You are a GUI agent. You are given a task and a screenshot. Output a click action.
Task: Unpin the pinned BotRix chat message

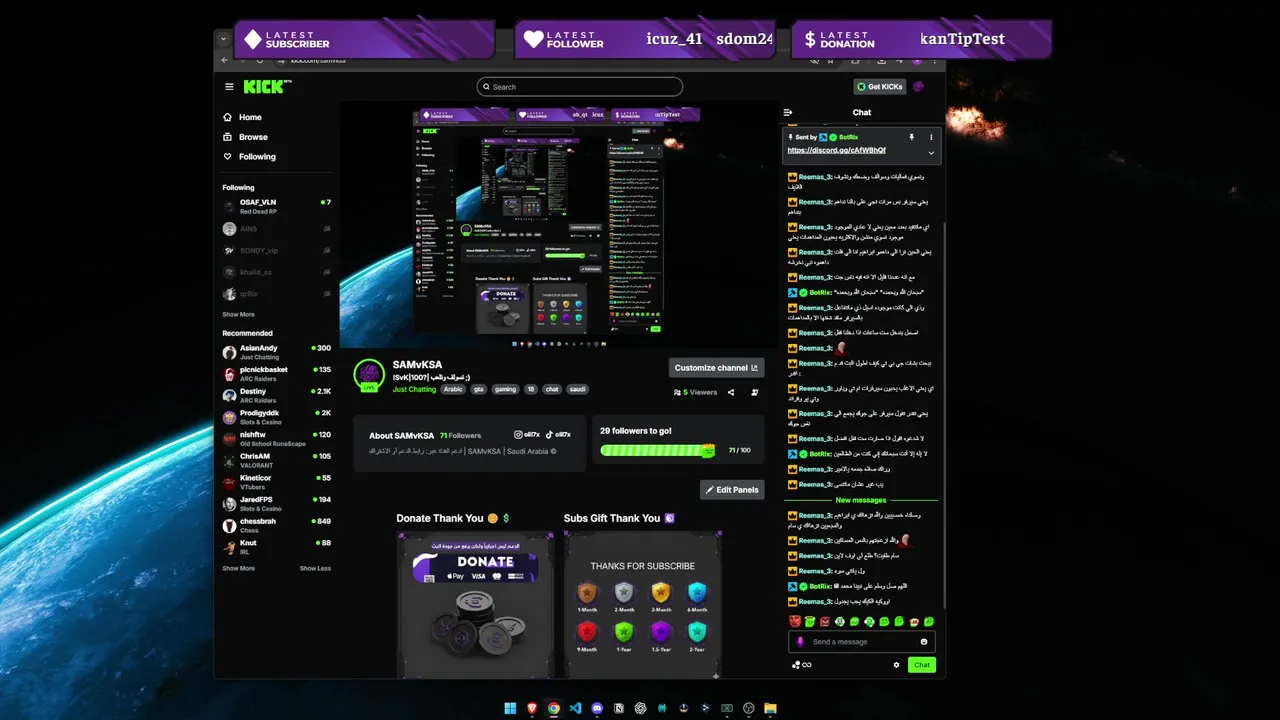[x=911, y=137]
